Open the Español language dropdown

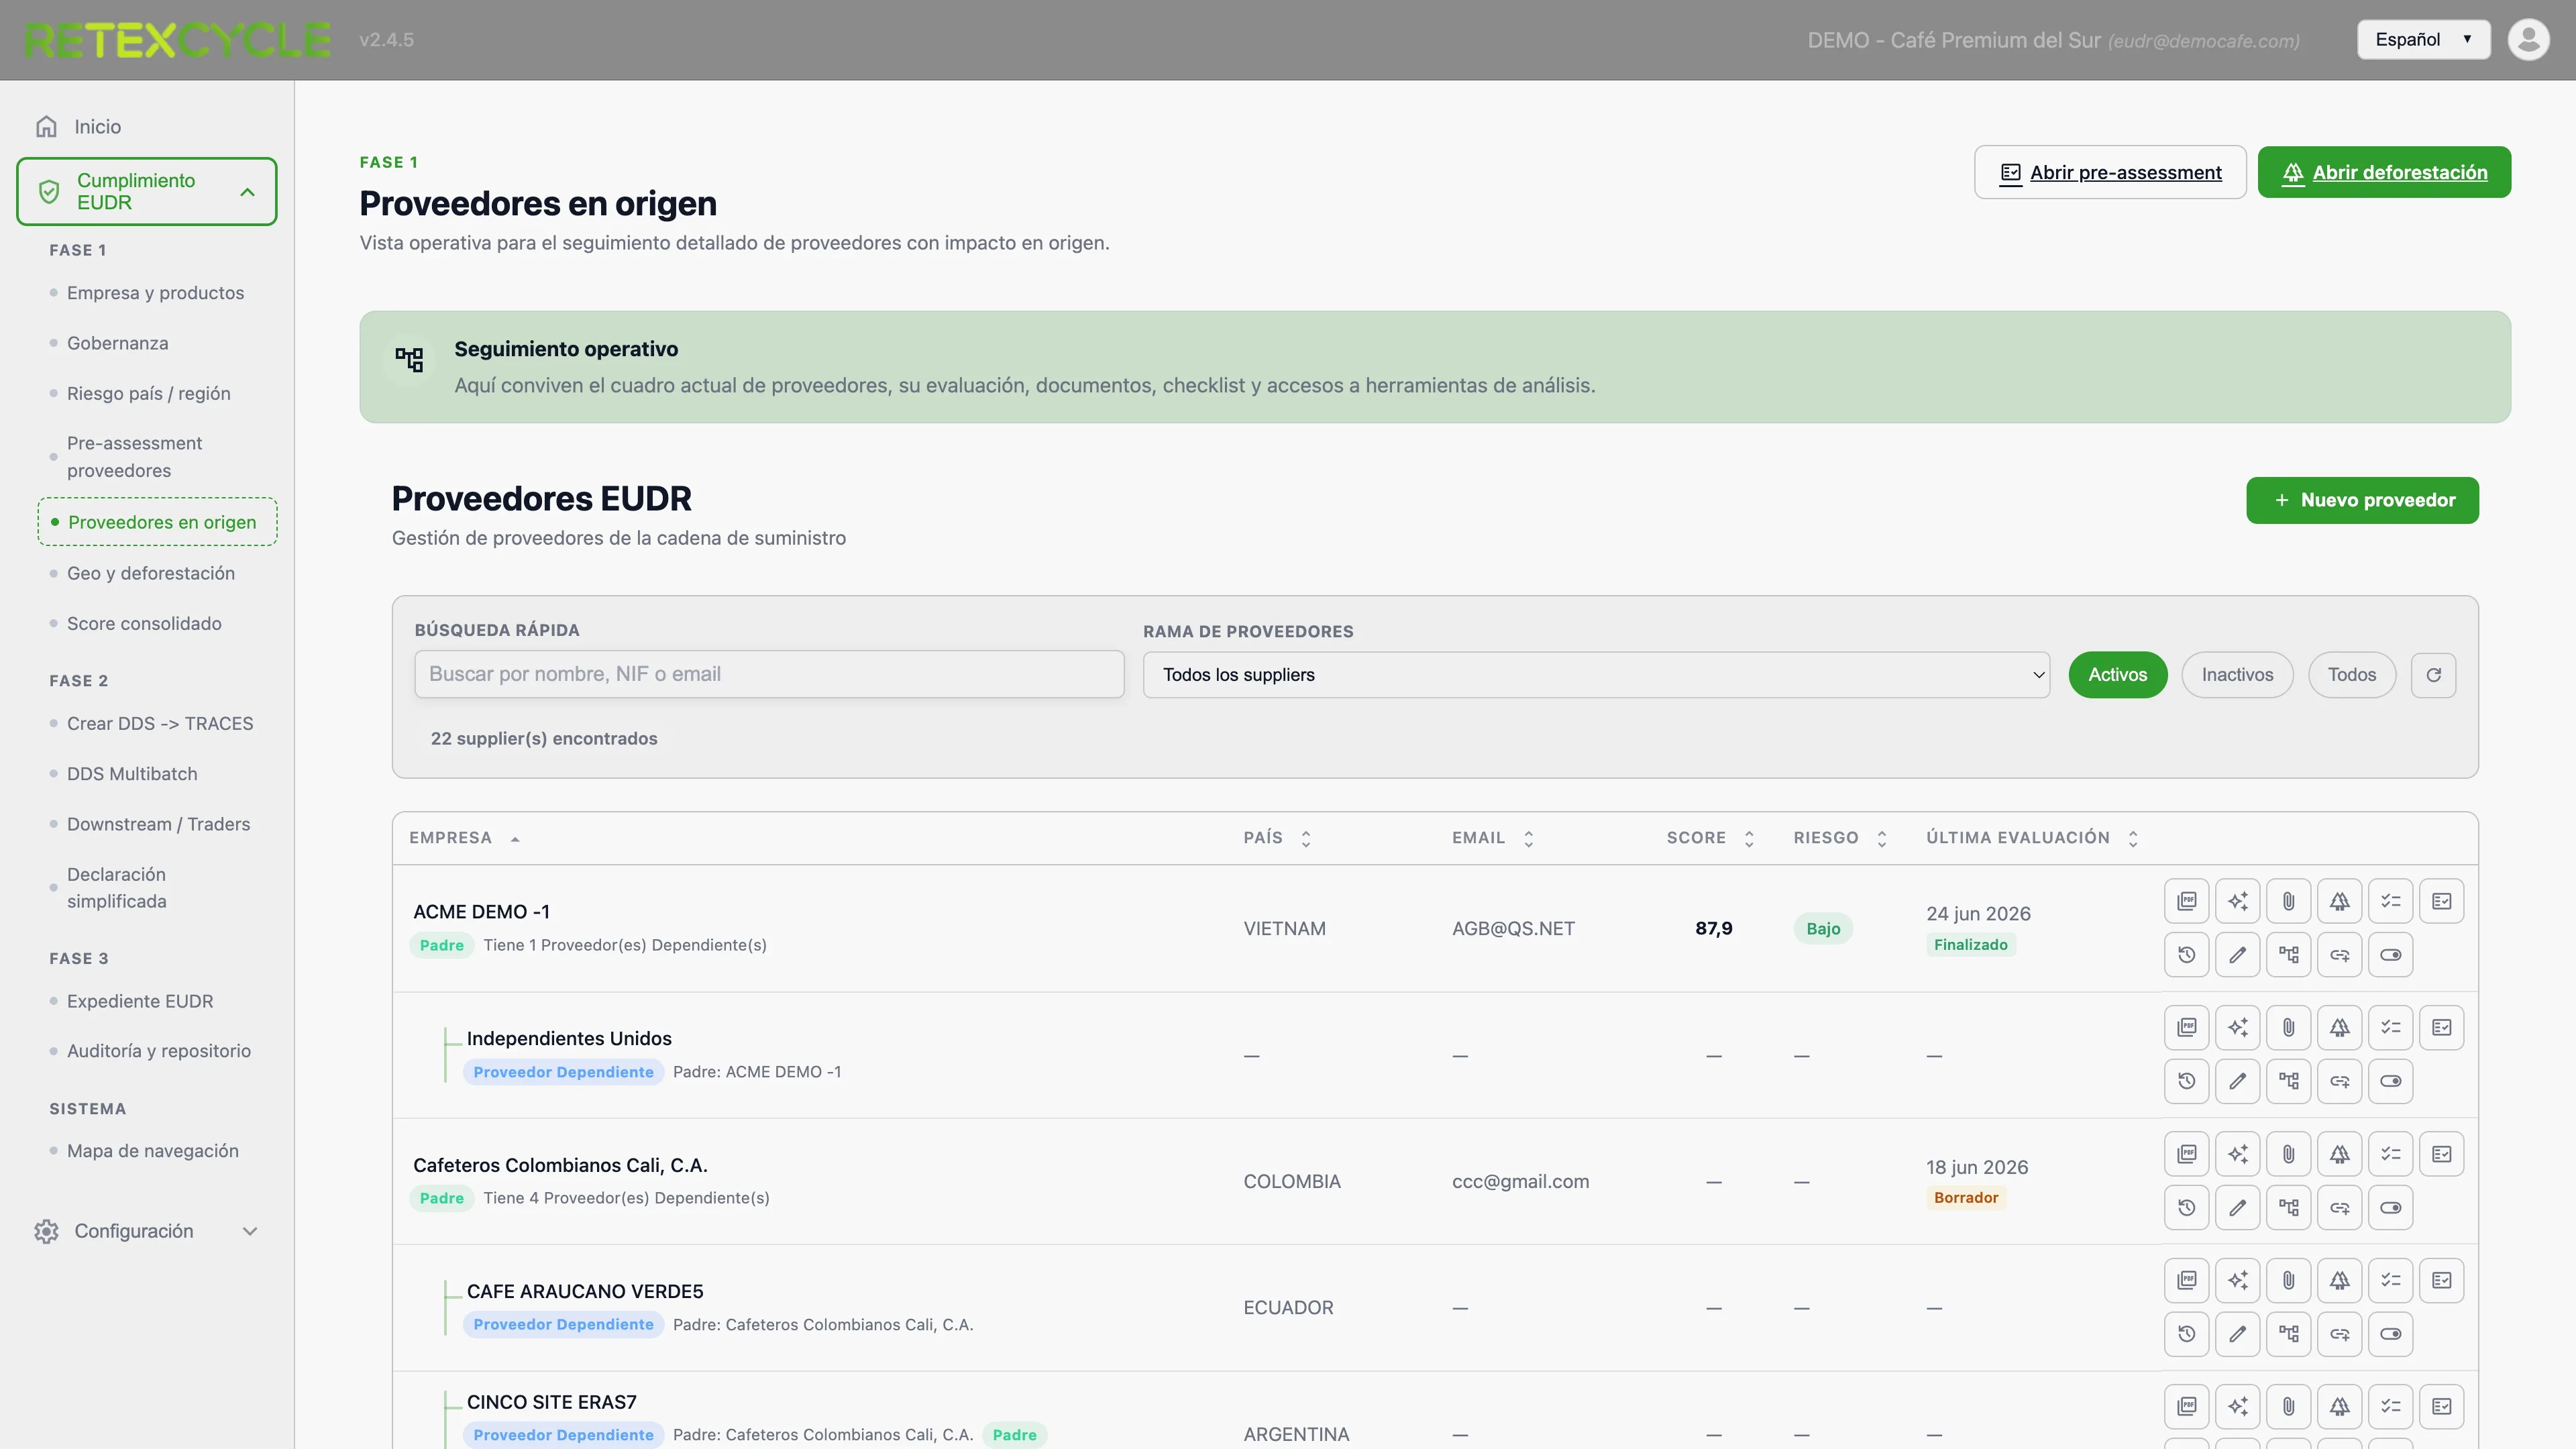[2423, 39]
